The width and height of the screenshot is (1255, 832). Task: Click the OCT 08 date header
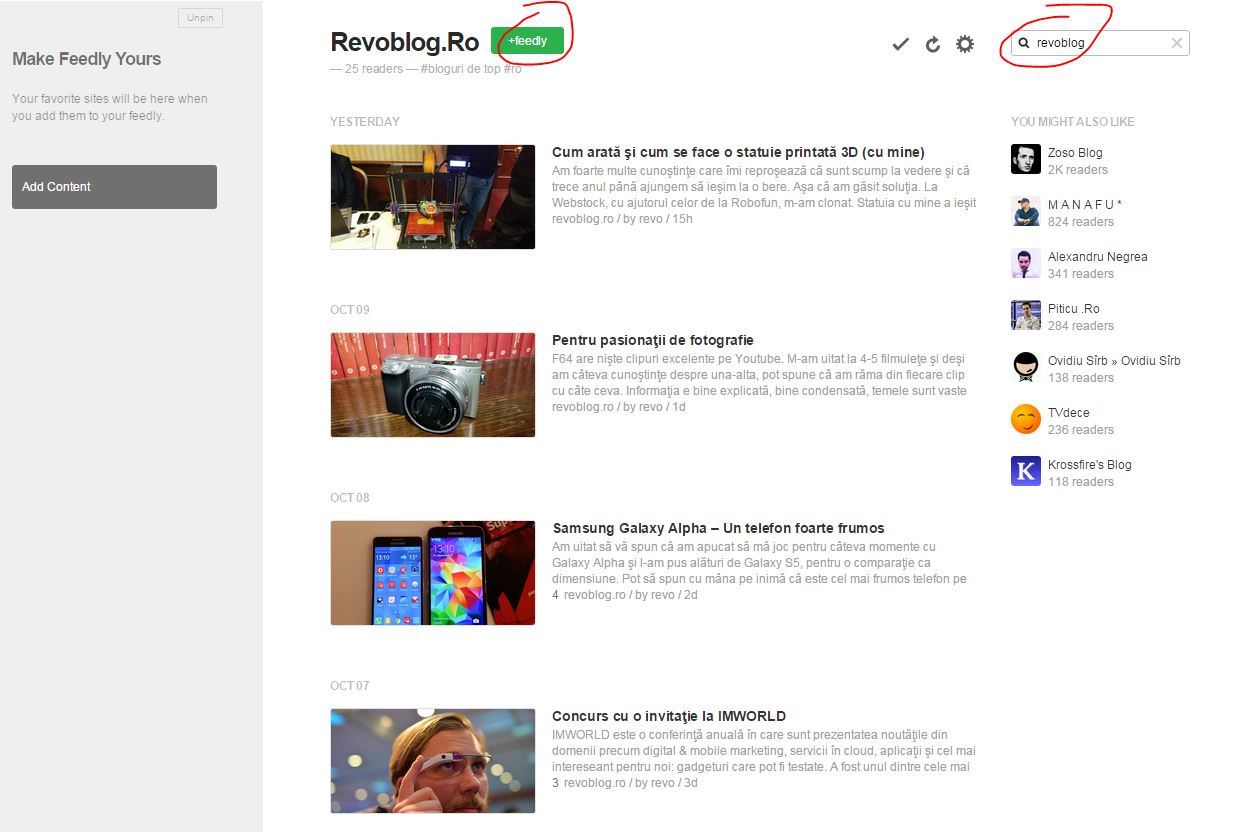click(x=350, y=498)
